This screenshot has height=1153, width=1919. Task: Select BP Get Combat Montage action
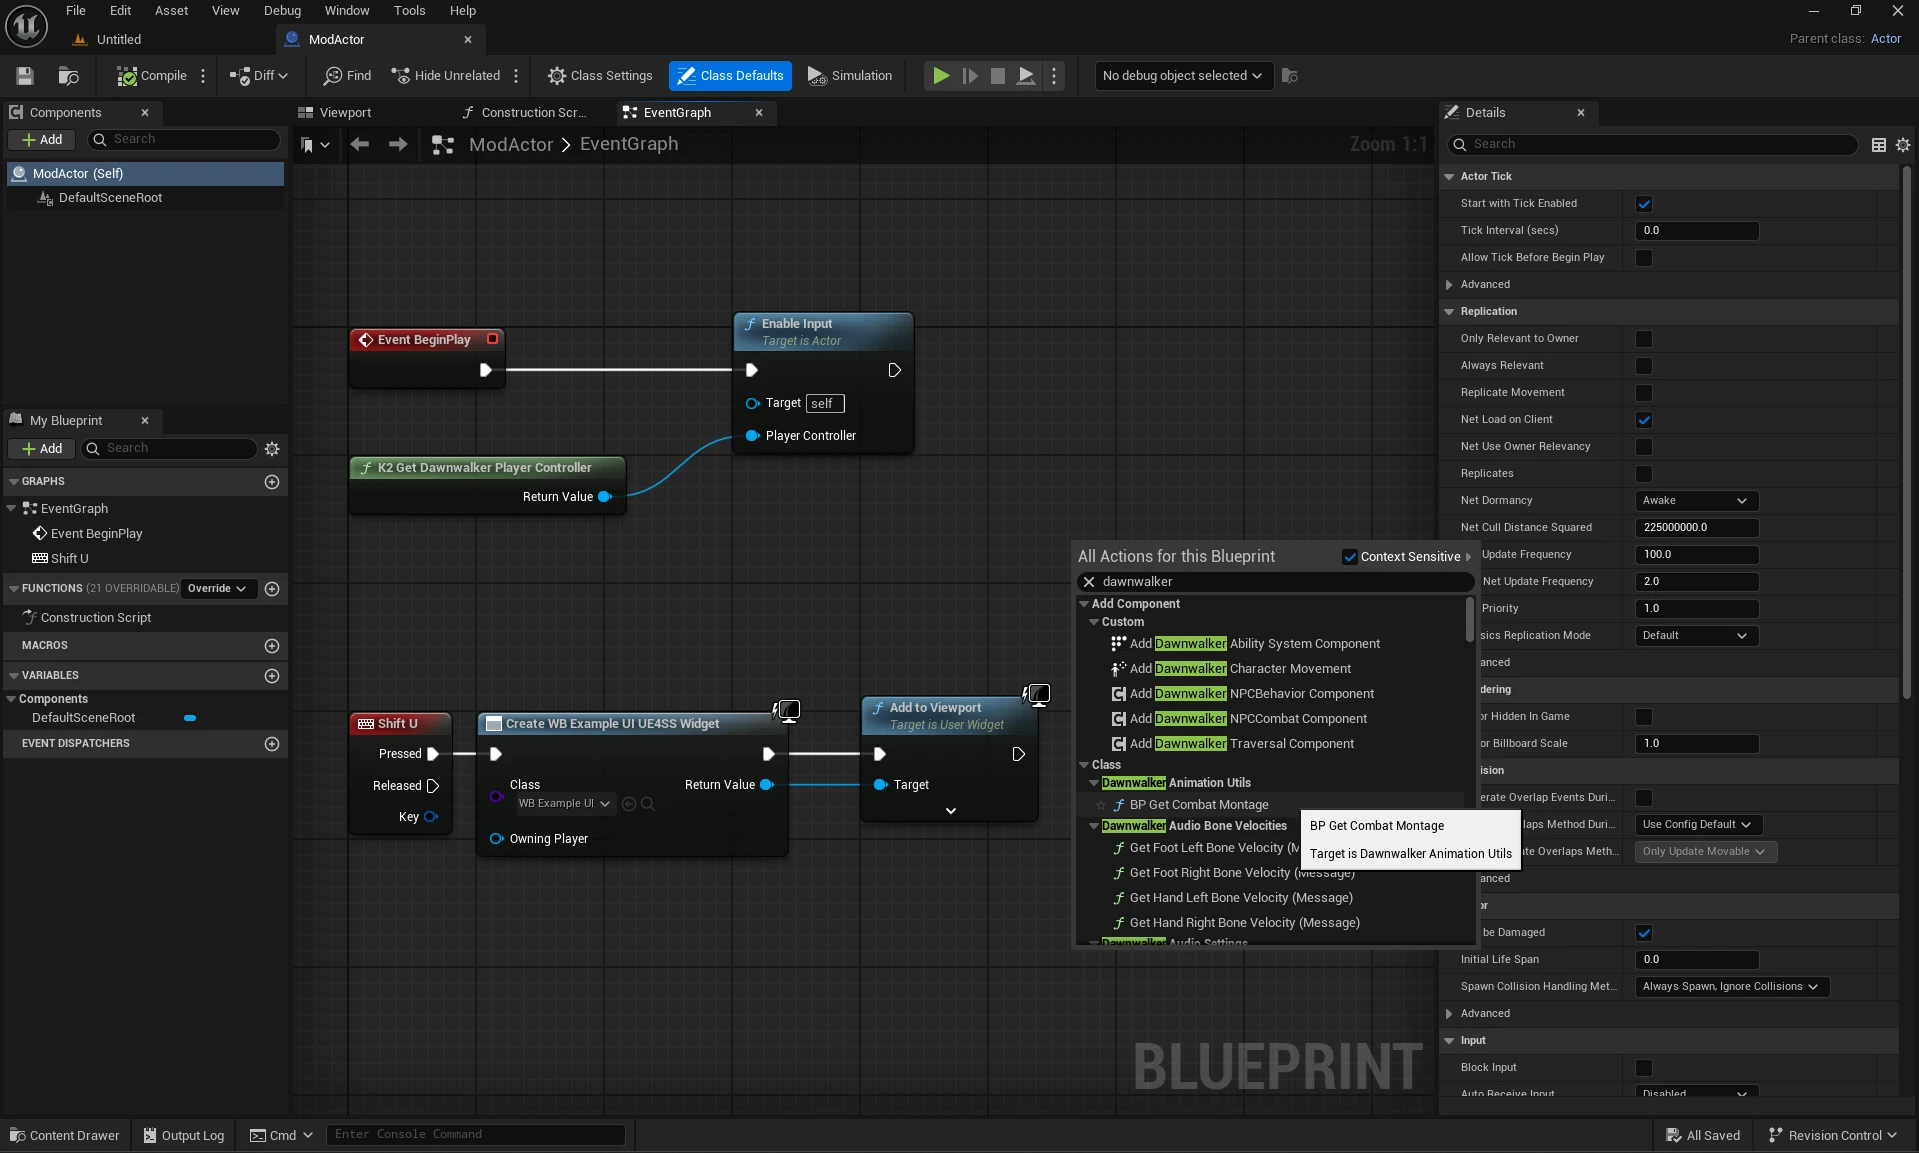[x=1199, y=805]
